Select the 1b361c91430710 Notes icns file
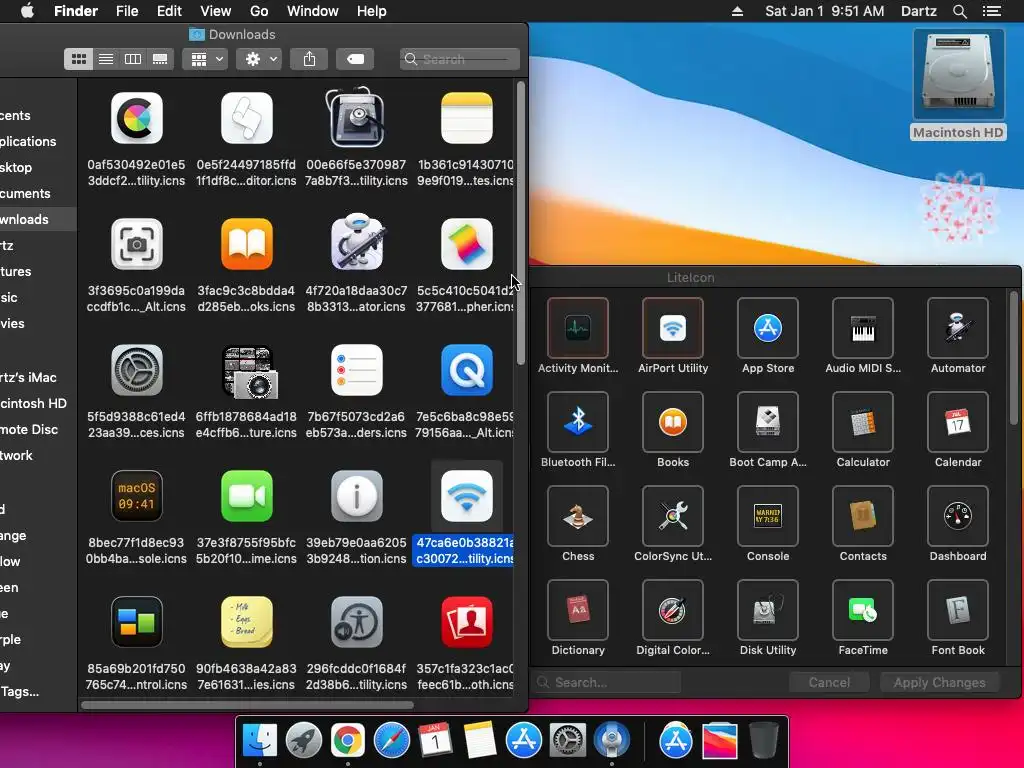 tap(466, 118)
